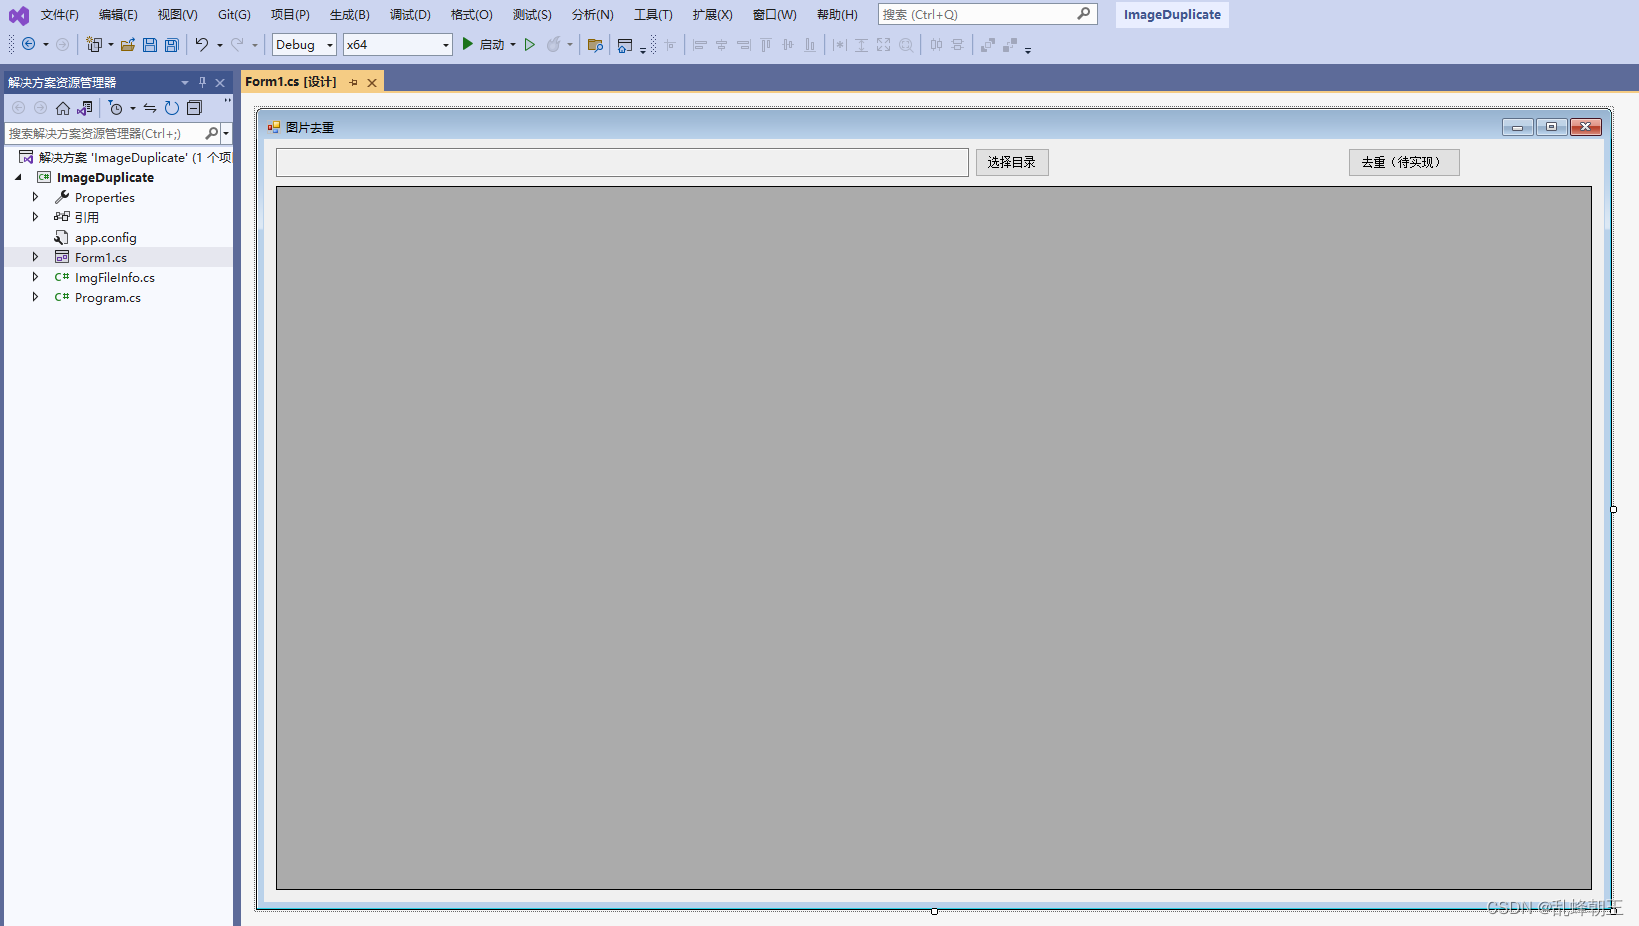
Task: Click the Send to Back icon
Action: (1010, 44)
